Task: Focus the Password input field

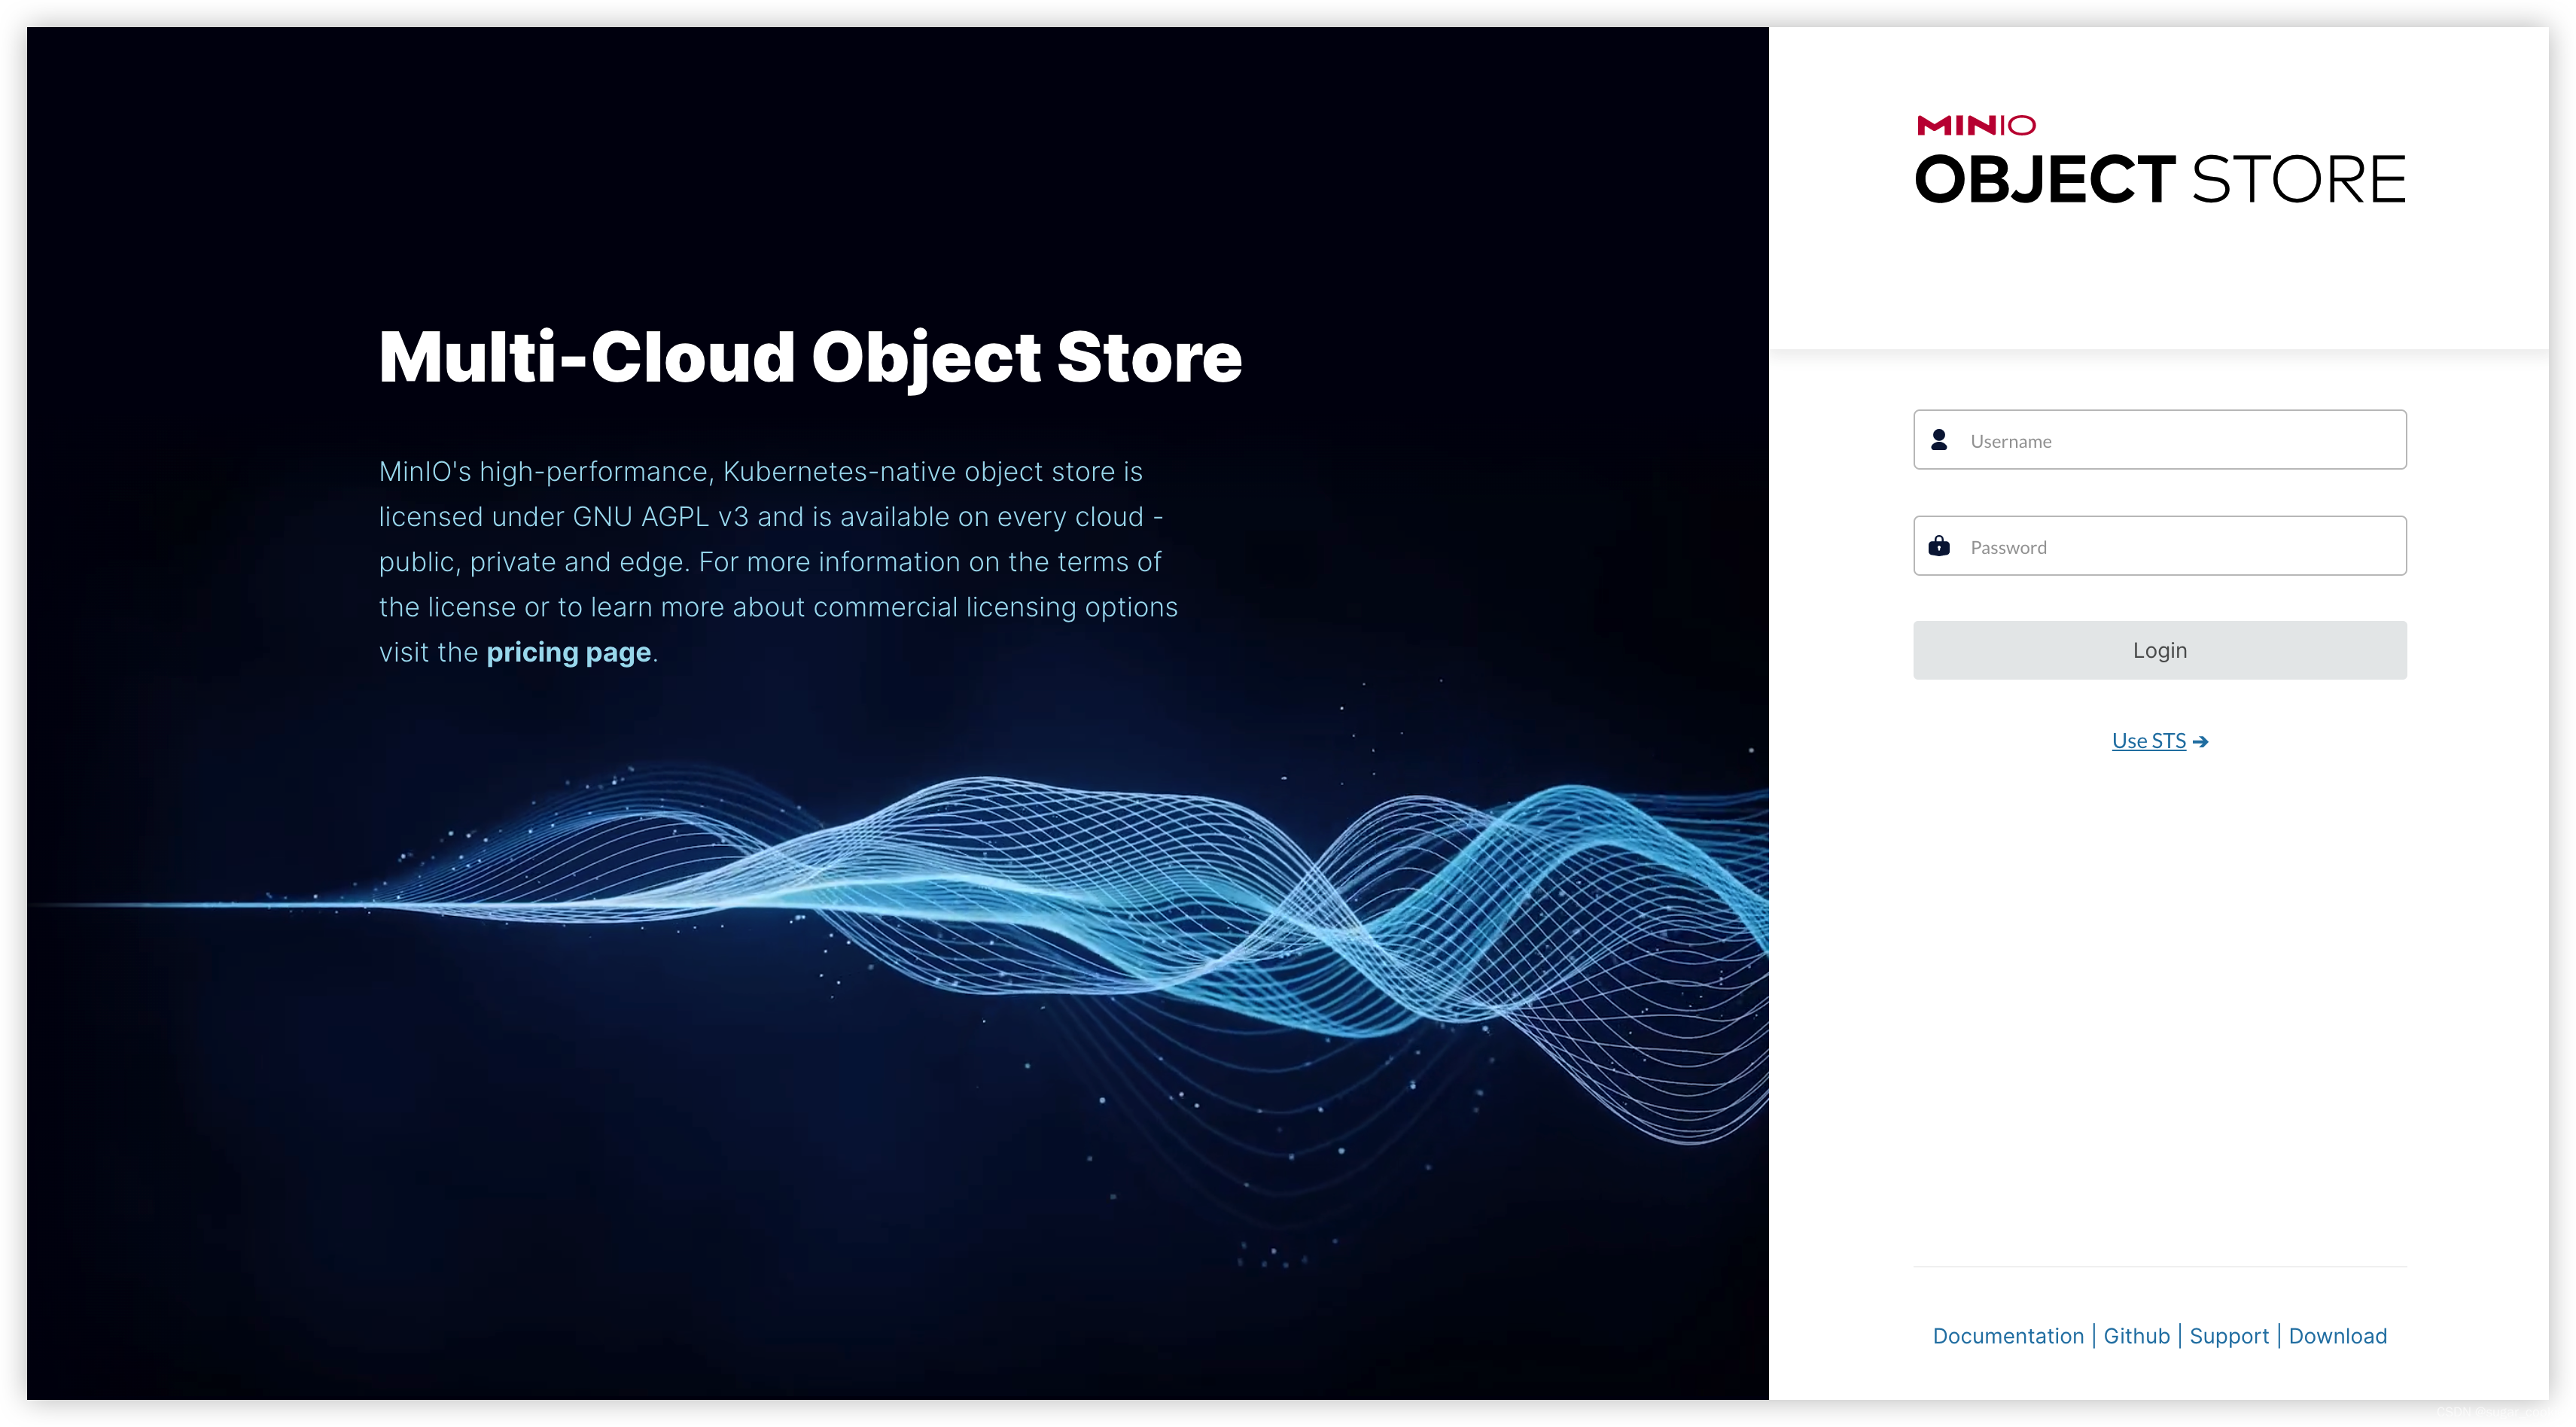Action: [2180, 546]
